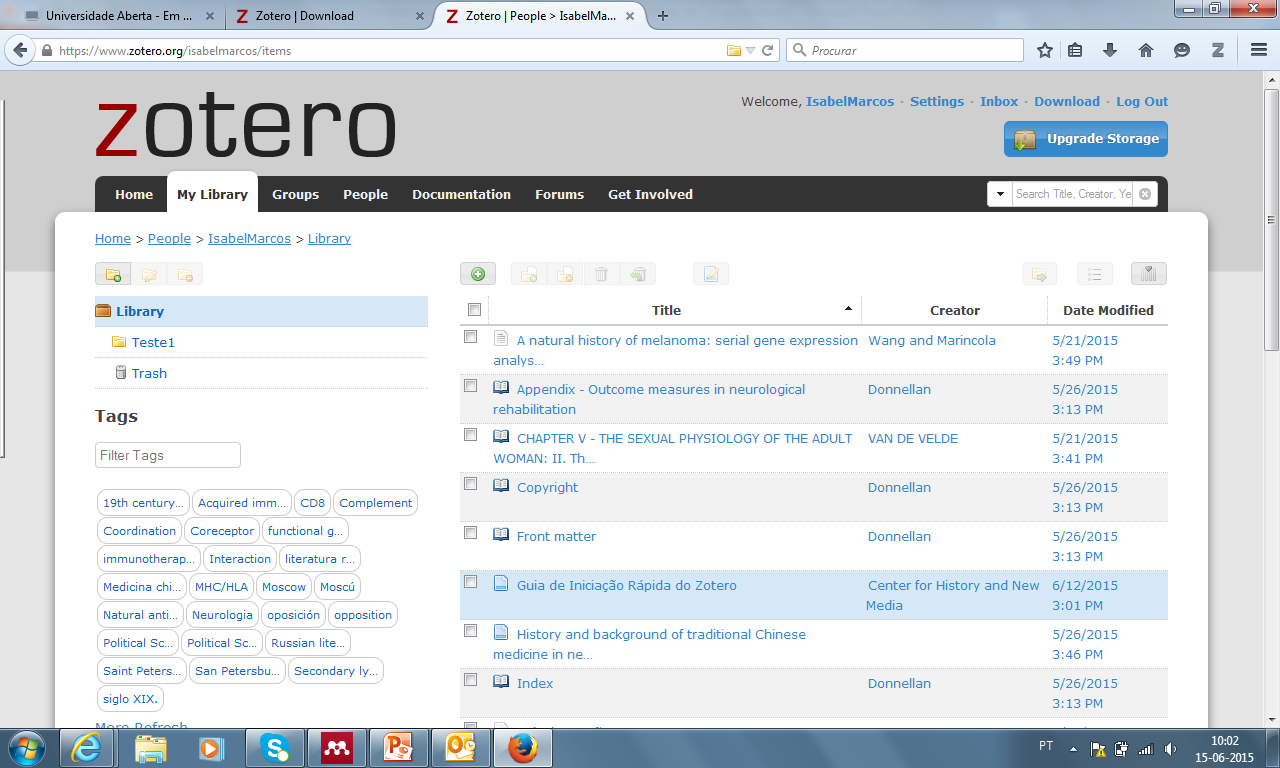The width and height of the screenshot is (1280, 768).
Task: Open the Guia de Iniciação Rápida do Zotero item
Action: tap(626, 585)
